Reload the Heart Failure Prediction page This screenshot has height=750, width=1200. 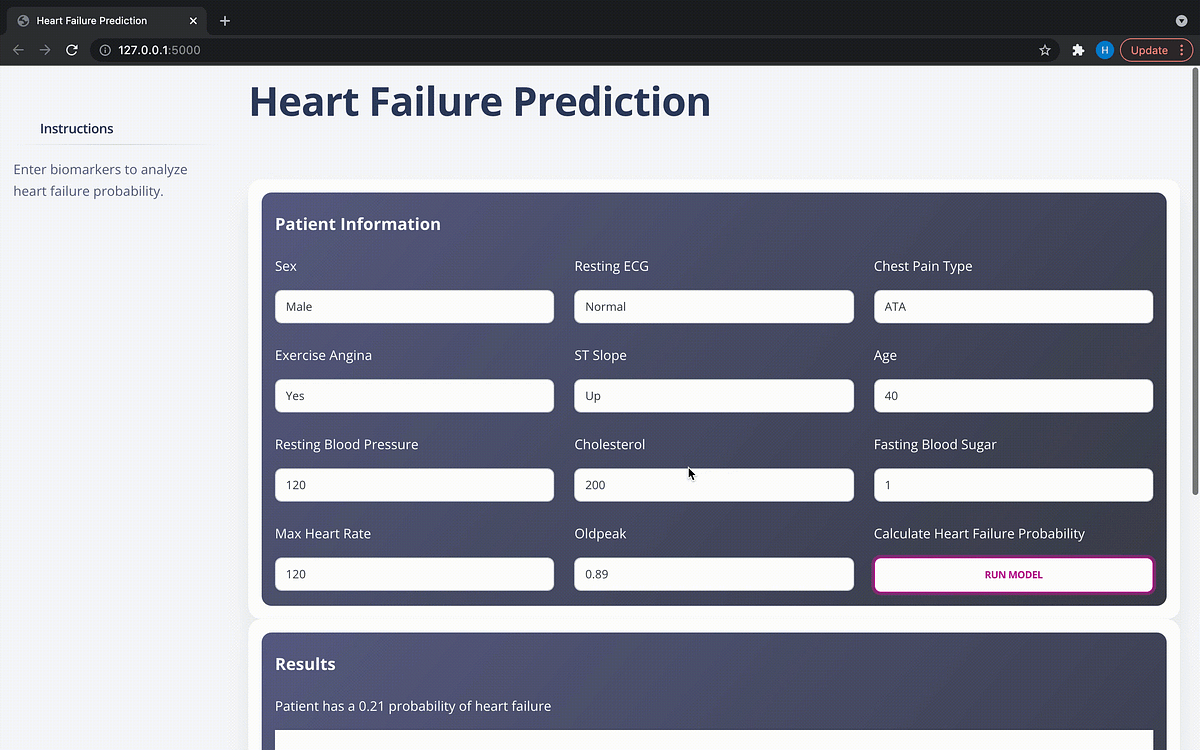(71, 49)
